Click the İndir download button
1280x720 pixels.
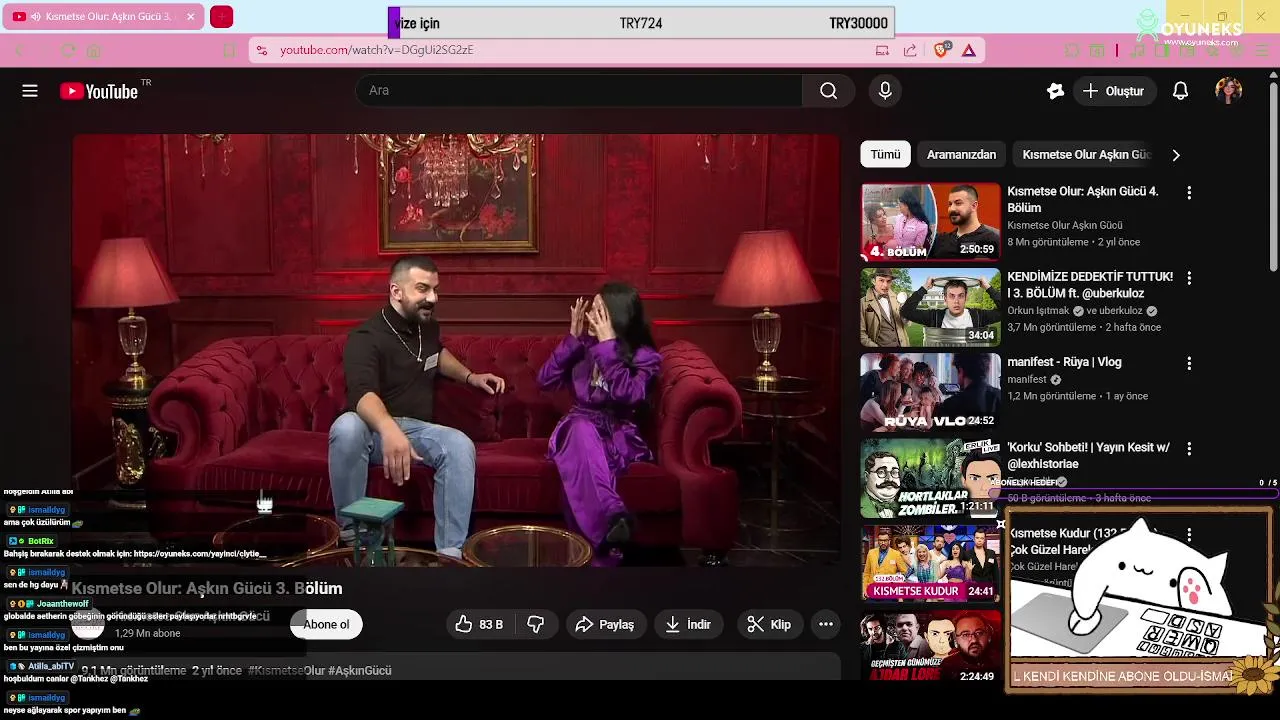pyautogui.click(x=689, y=624)
